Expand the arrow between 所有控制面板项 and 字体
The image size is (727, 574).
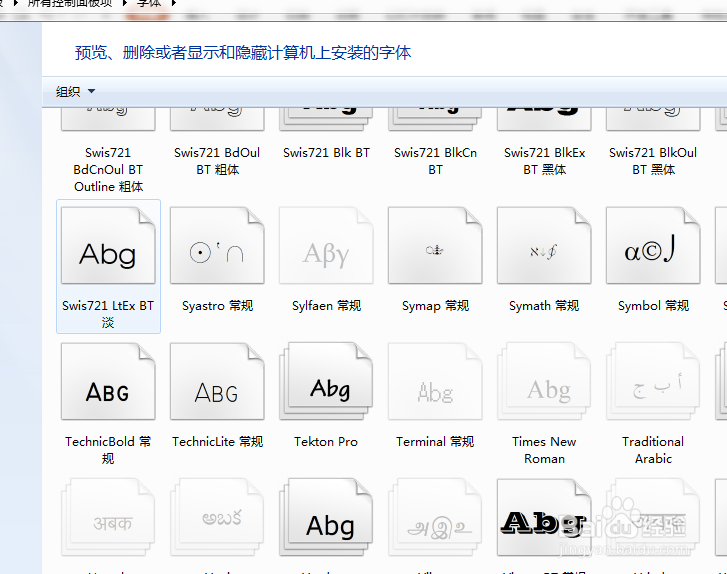coord(125,3)
